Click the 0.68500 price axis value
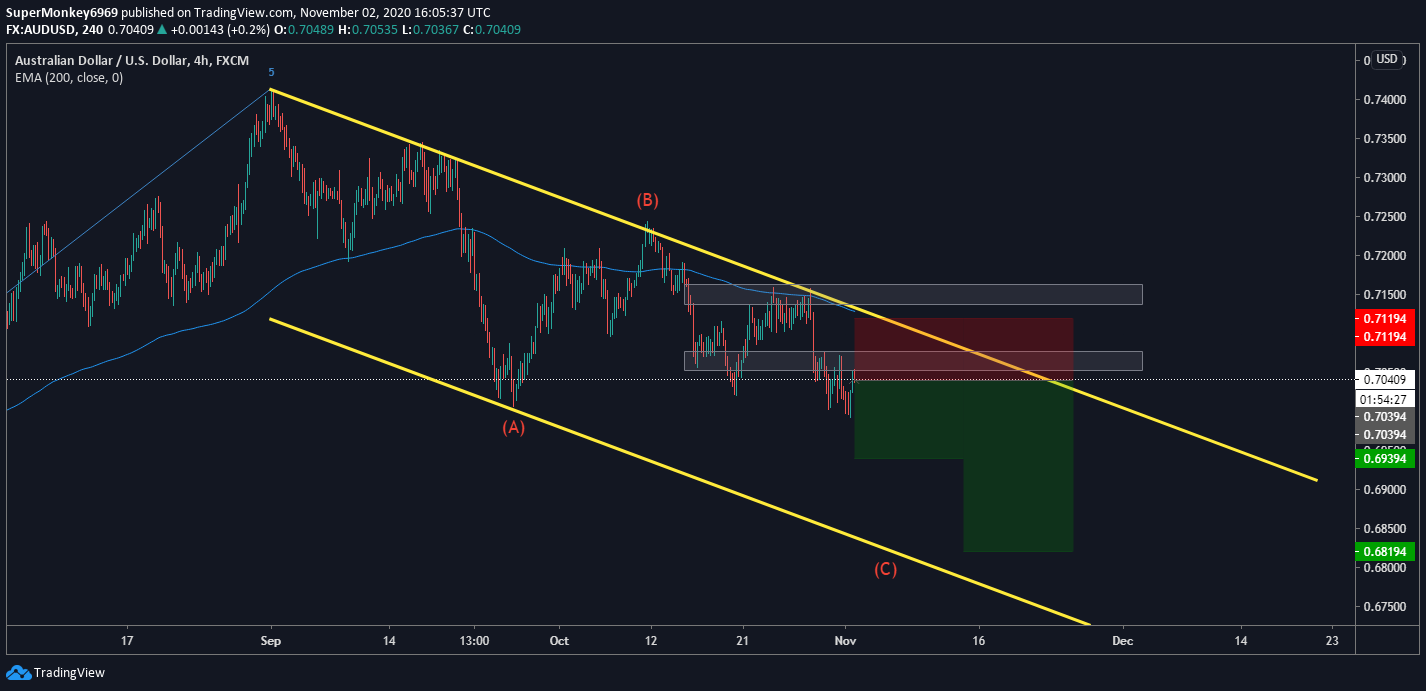This screenshot has height=691, width=1426. tap(1386, 528)
